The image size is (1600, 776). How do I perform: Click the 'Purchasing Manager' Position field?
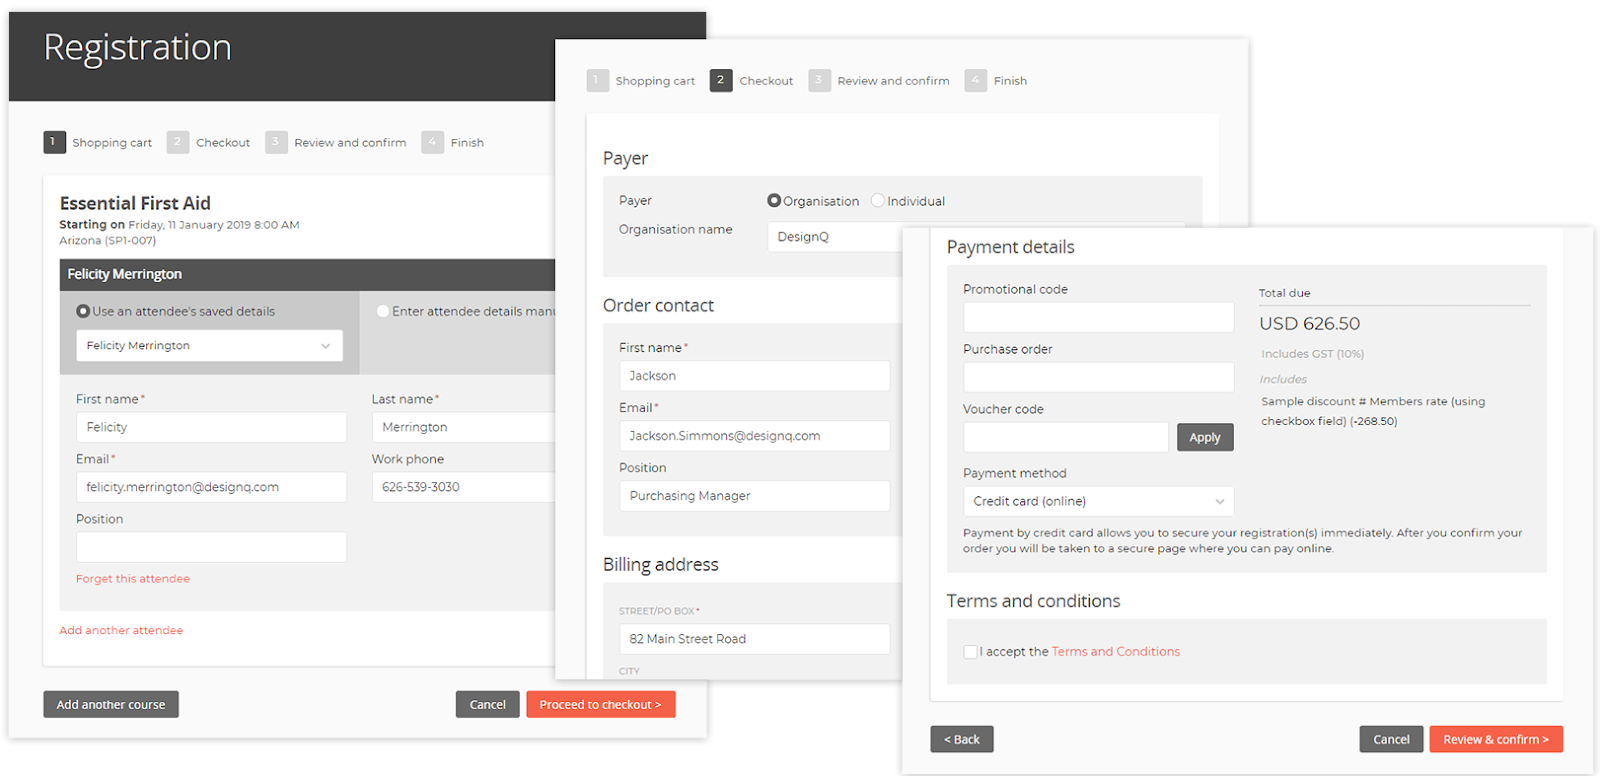(x=754, y=496)
